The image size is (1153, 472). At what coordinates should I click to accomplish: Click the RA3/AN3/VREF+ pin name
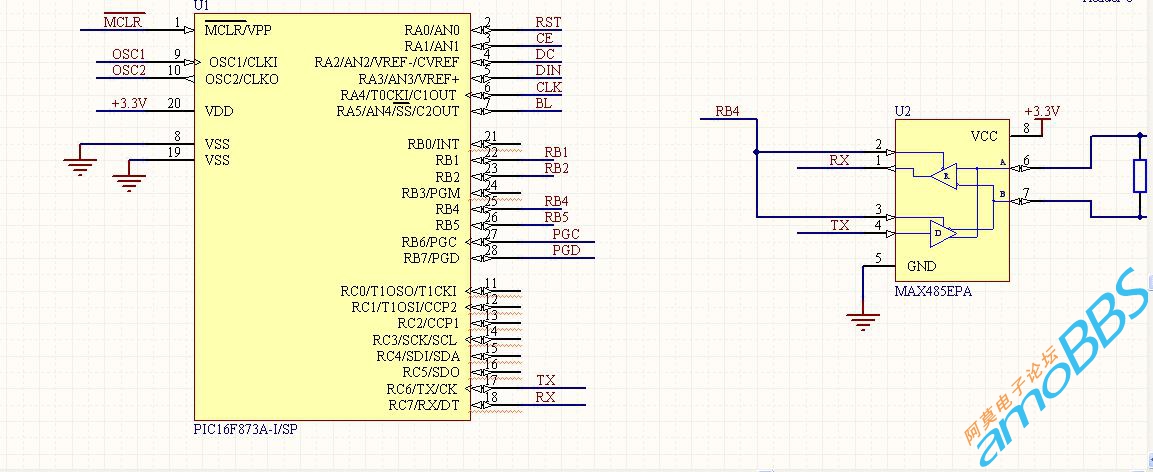[409, 79]
